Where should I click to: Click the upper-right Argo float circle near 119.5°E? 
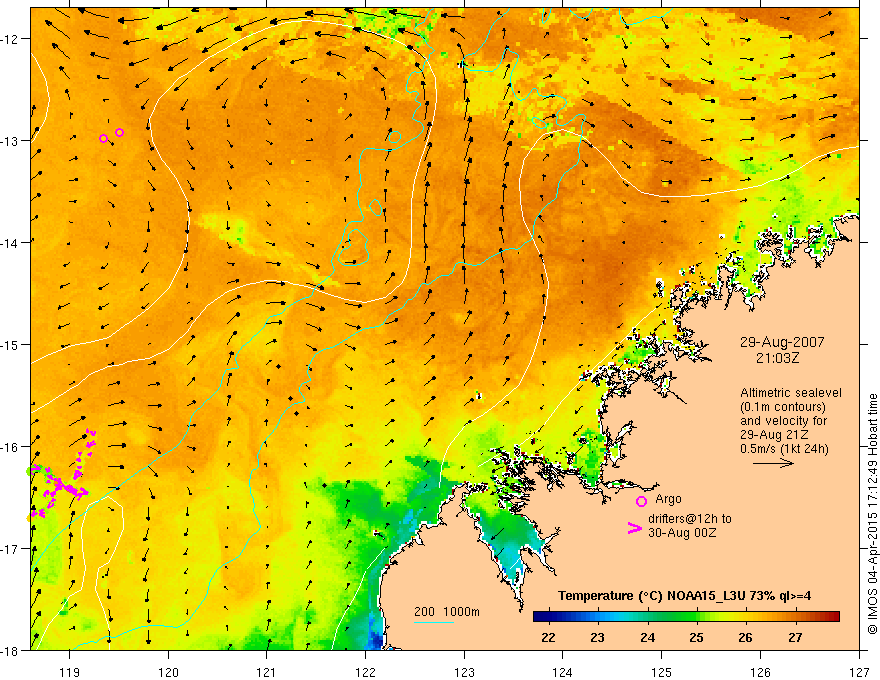[120, 132]
